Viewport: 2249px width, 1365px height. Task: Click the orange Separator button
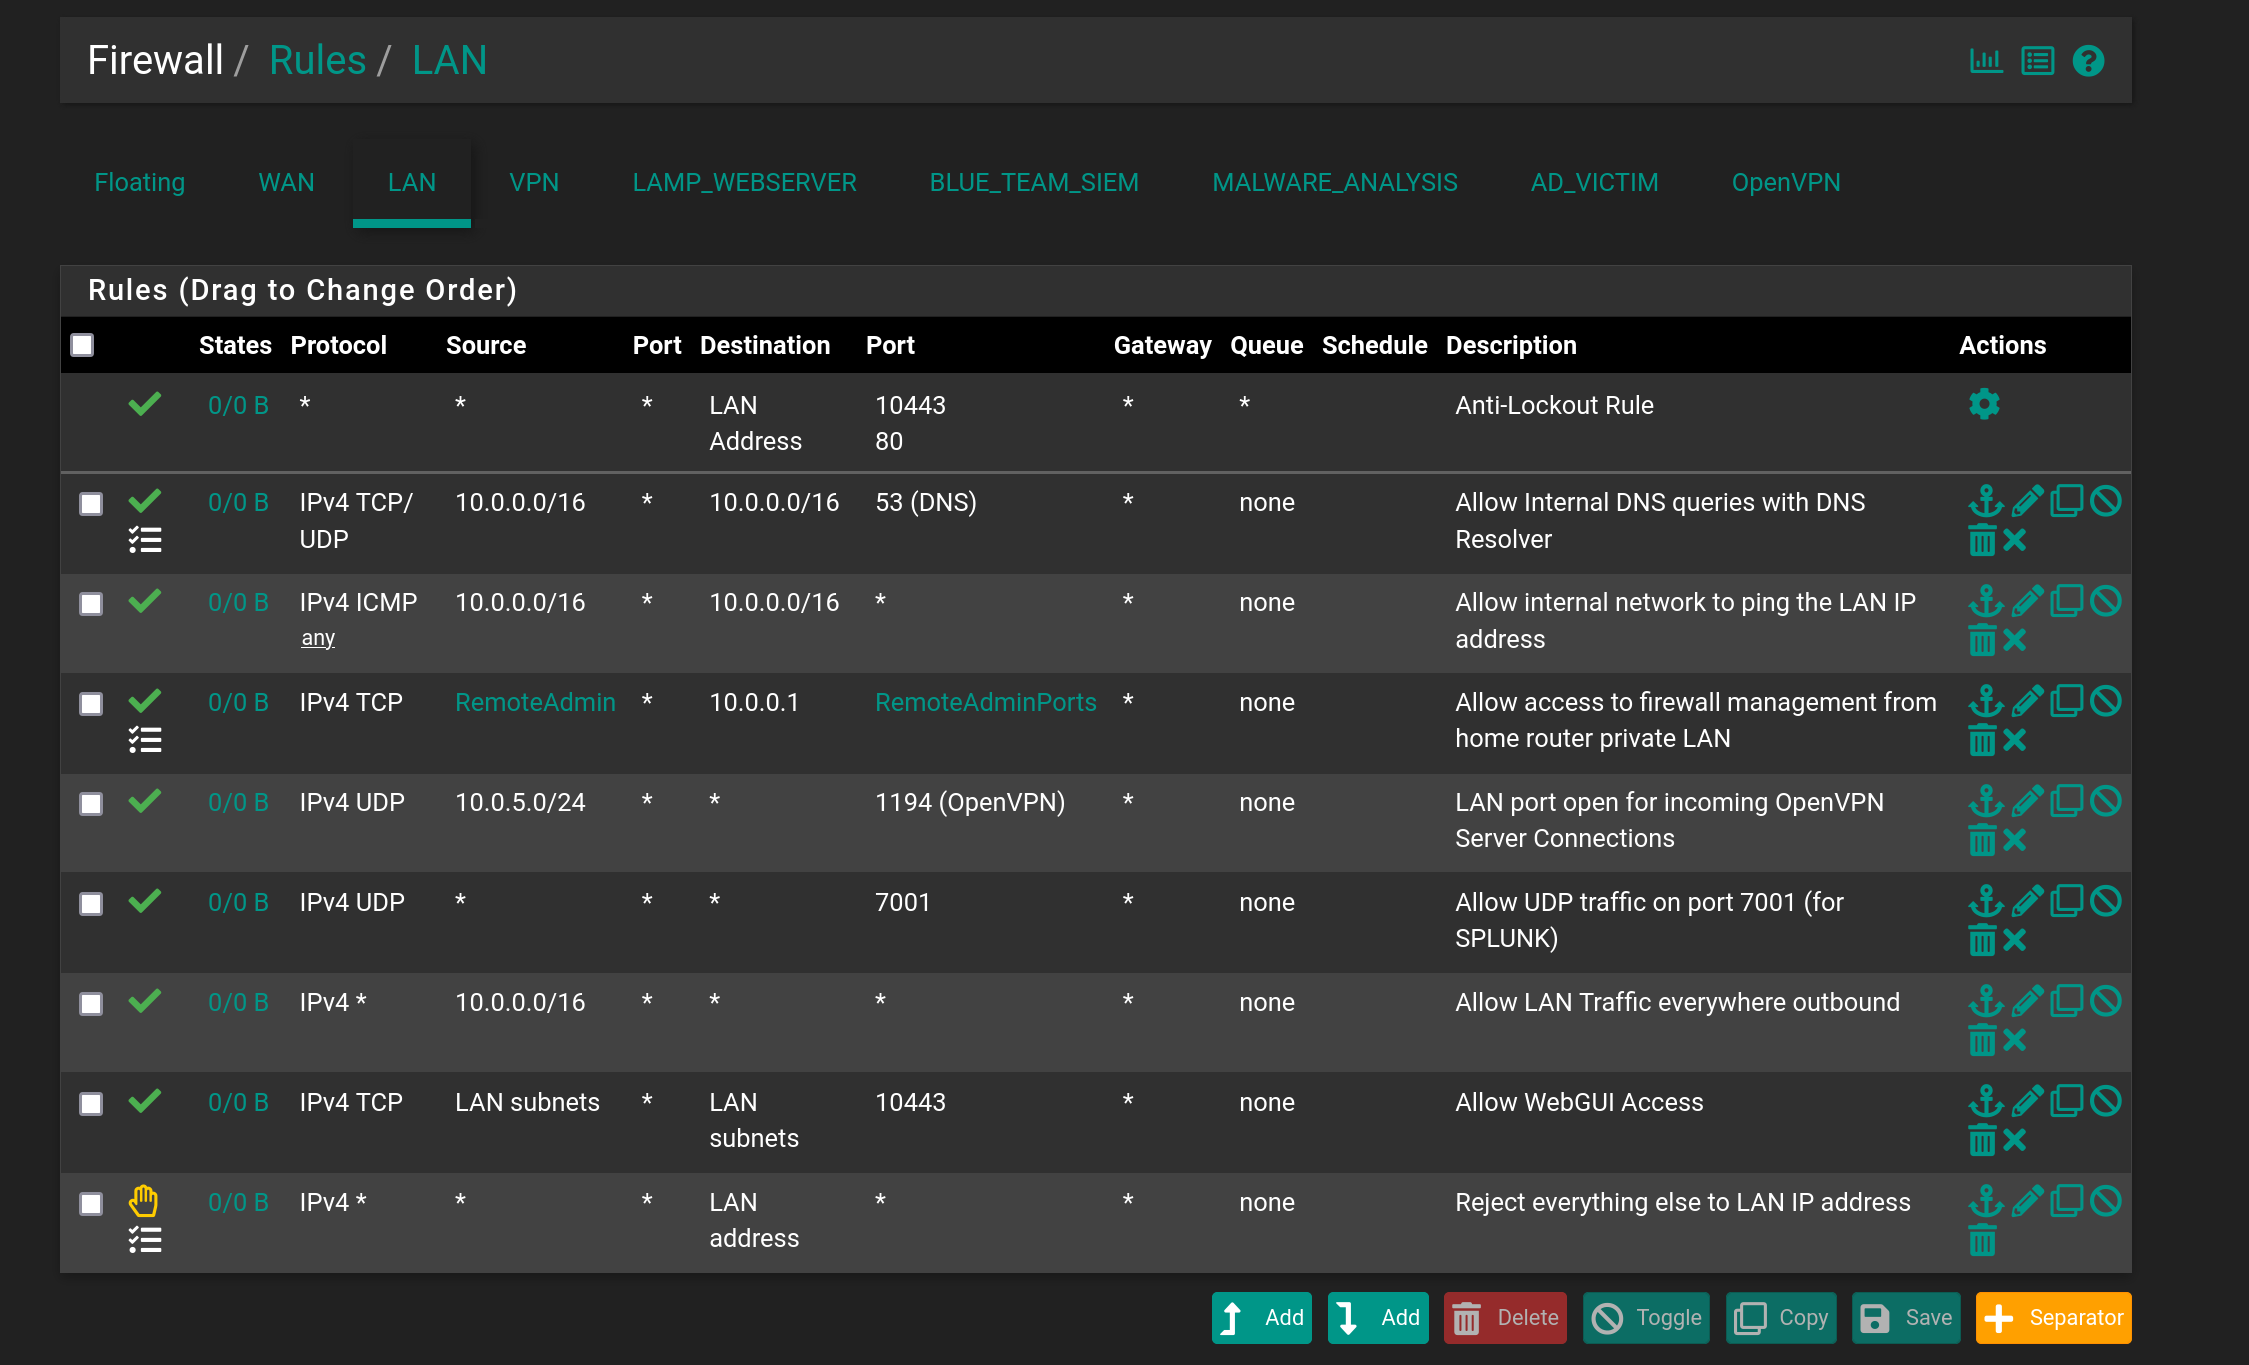[x=2053, y=1318]
